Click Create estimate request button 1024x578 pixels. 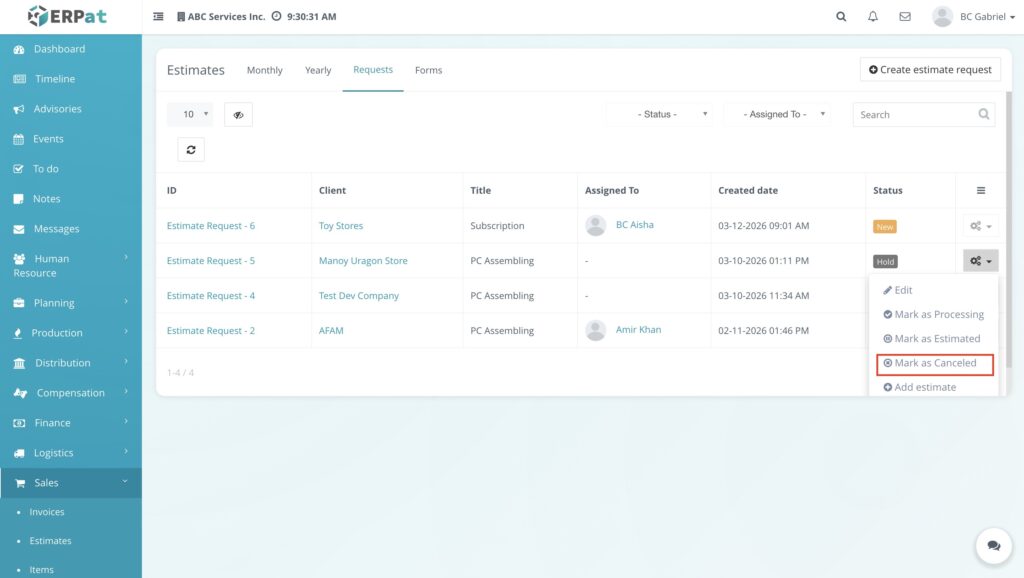click(930, 69)
